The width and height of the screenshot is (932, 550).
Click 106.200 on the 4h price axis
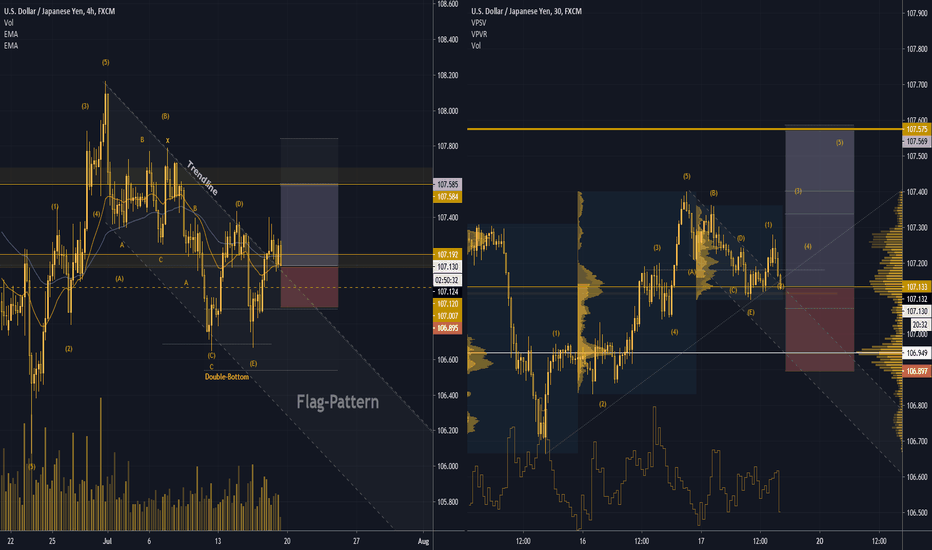(448, 430)
